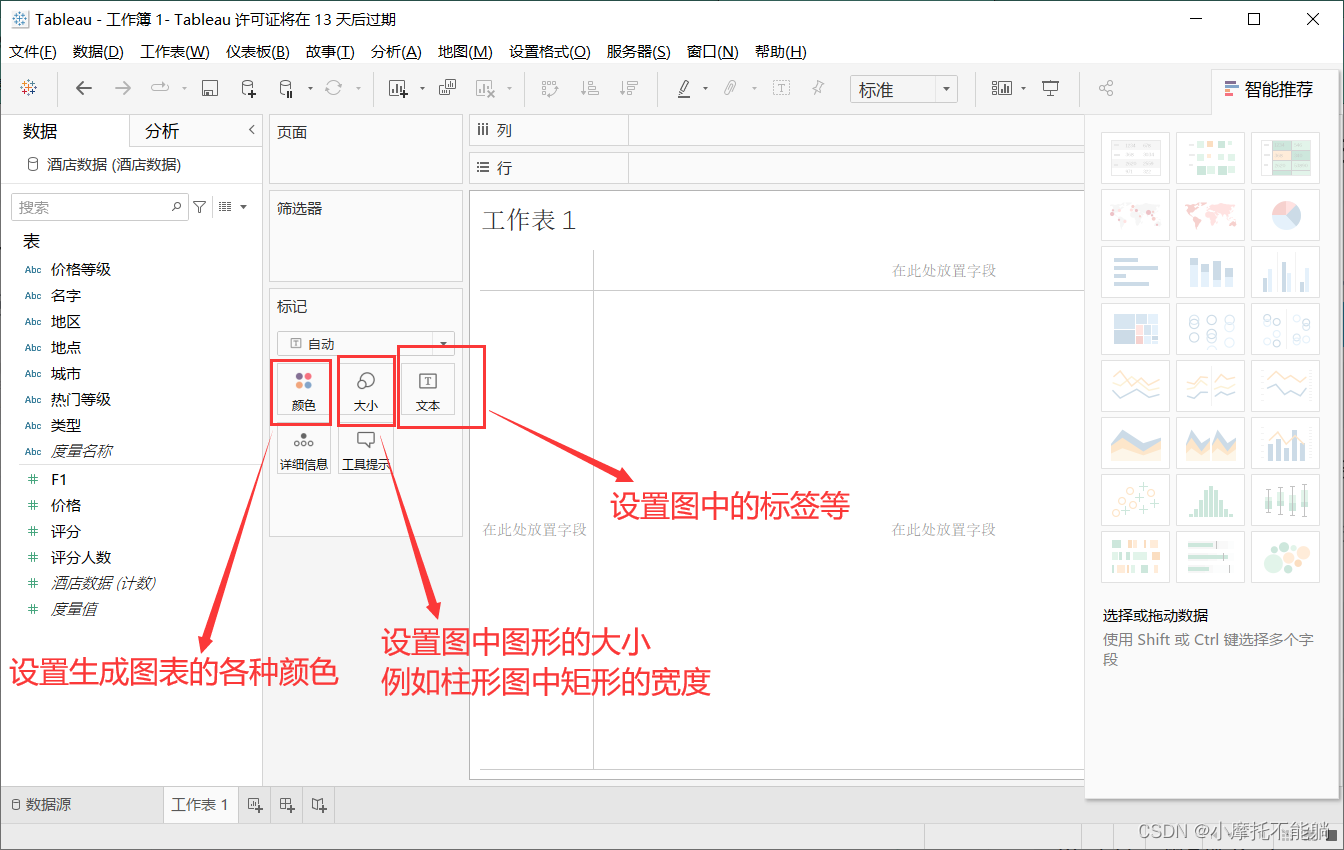Click the sort ascending icon
Screen dimensions: 1344x850
click(x=589, y=88)
